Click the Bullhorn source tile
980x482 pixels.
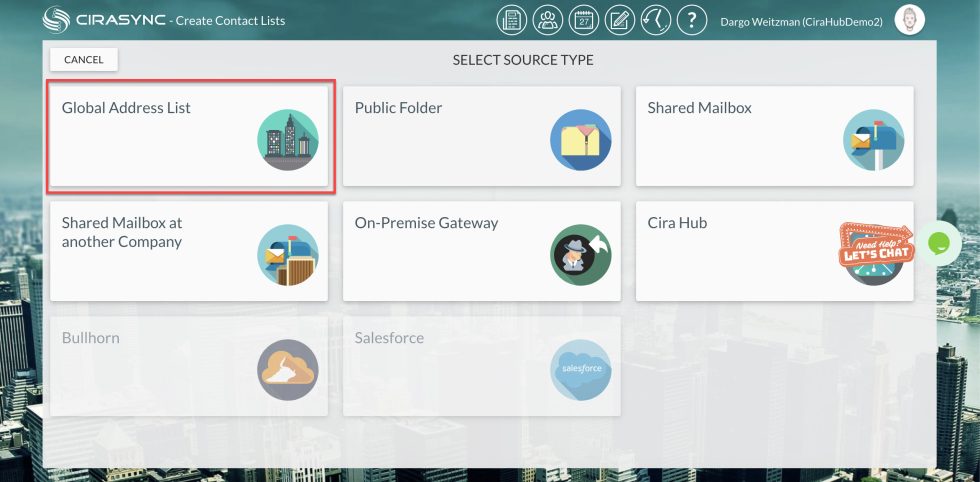click(189, 366)
